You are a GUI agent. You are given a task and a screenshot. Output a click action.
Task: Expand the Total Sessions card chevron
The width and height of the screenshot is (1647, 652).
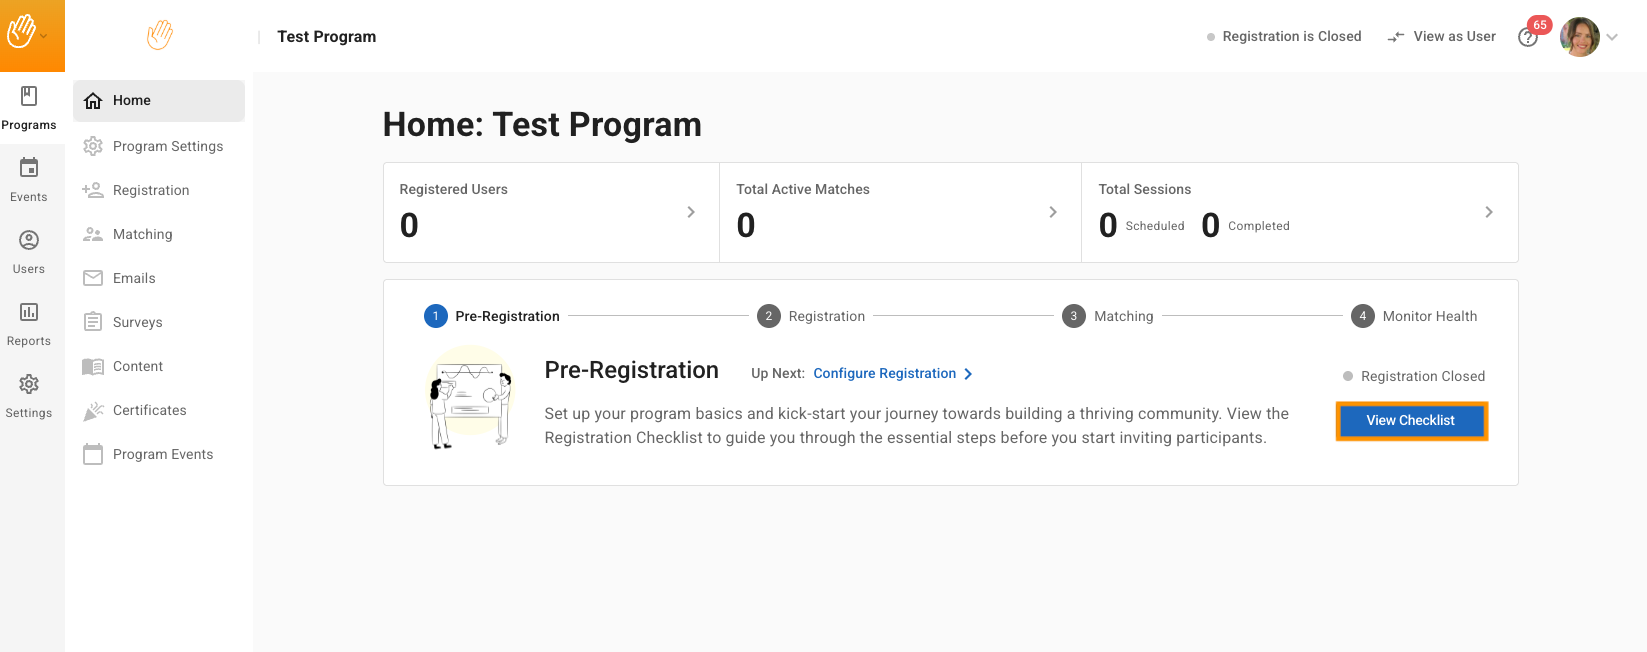[x=1489, y=212]
